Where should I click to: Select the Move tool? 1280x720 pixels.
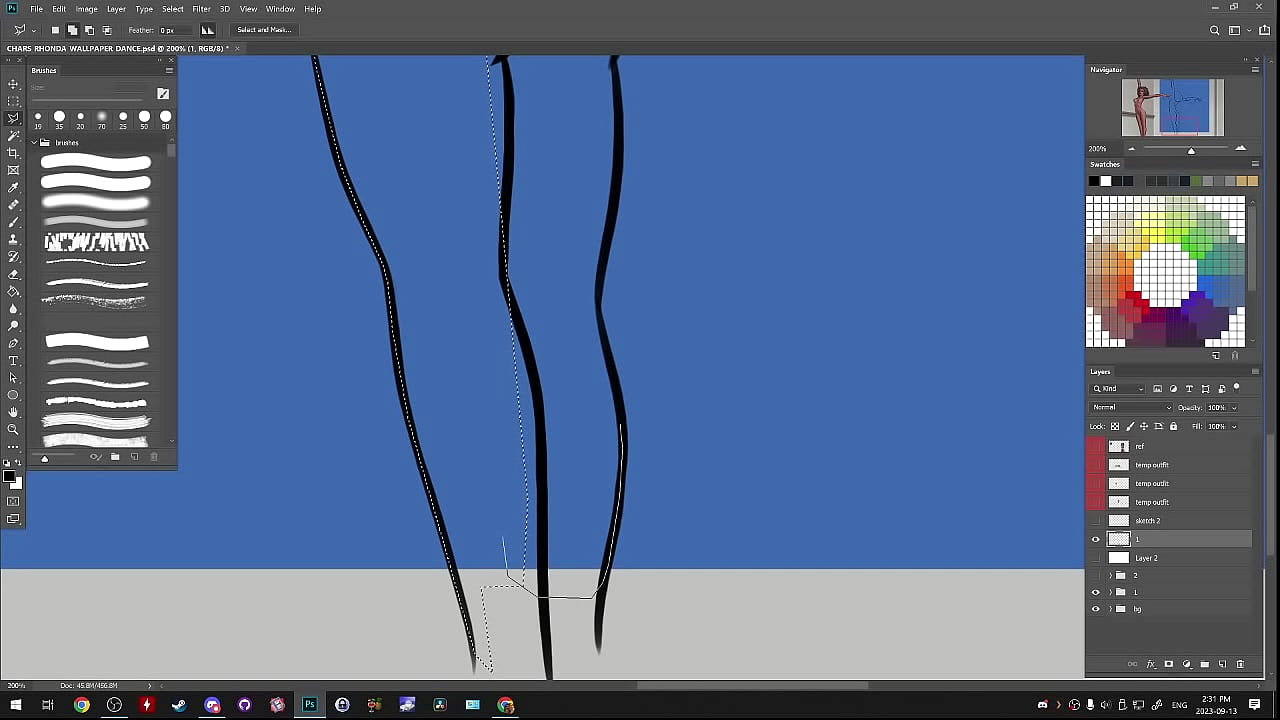[x=13, y=84]
